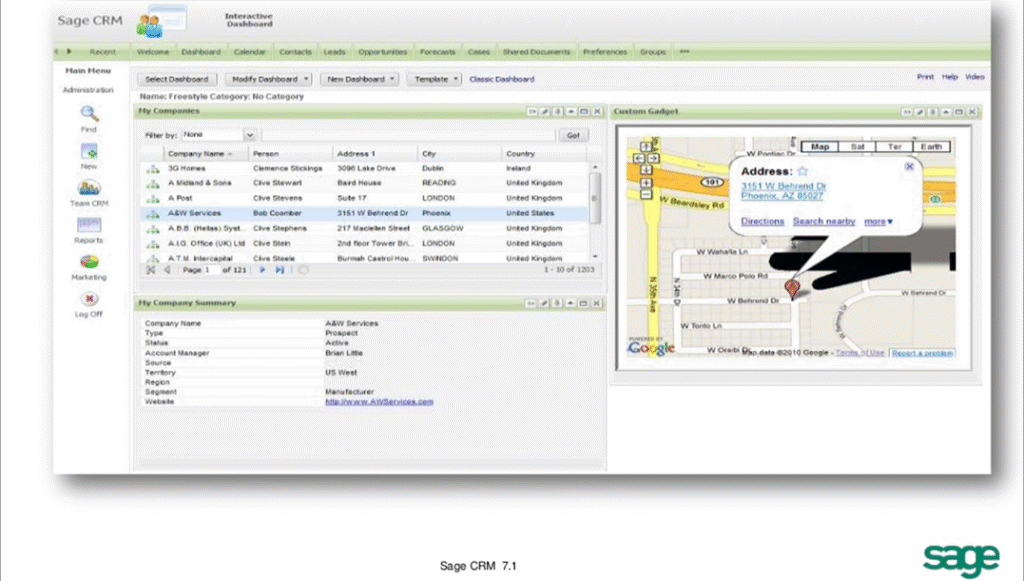Open Administration in the Main Menu
This screenshot has width=1024, height=581.
coord(88,90)
